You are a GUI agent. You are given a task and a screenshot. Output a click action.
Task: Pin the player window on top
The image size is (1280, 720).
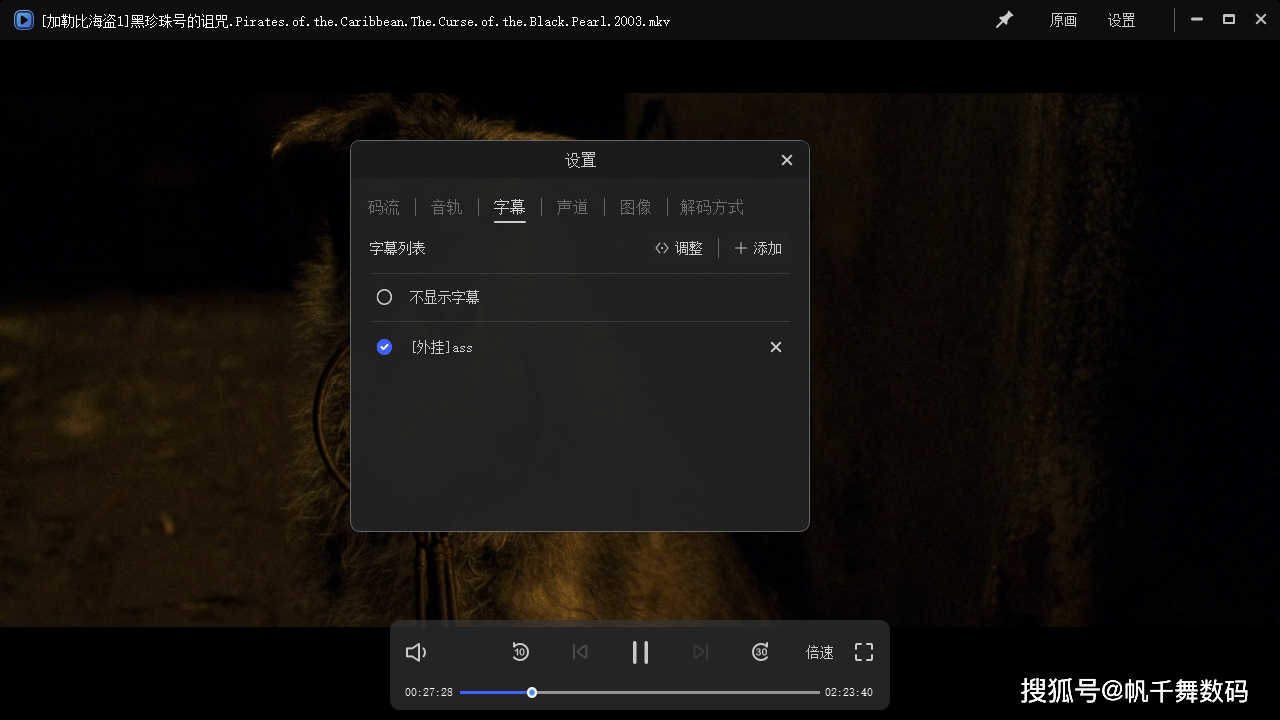1004,20
